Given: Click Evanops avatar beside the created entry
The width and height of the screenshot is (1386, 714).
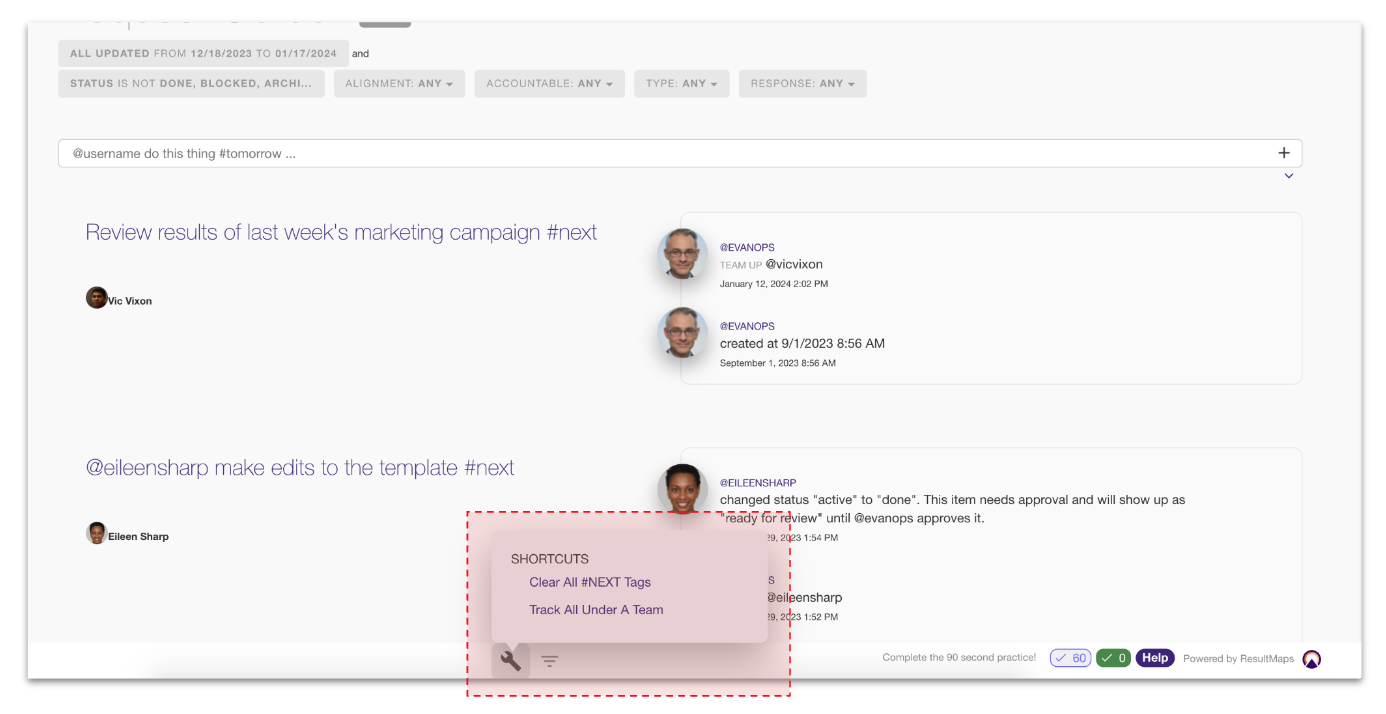Looking at the screenshot, I should (x=683, y=333).
